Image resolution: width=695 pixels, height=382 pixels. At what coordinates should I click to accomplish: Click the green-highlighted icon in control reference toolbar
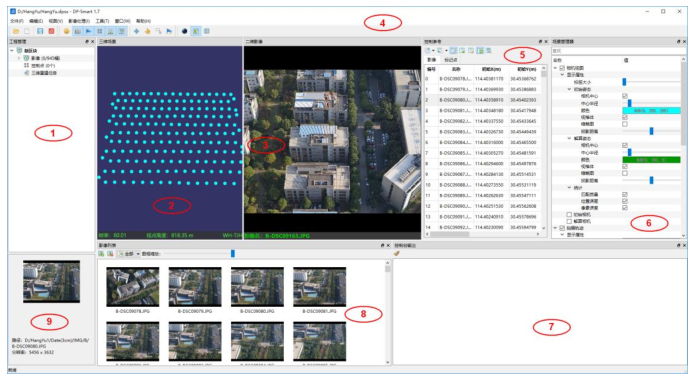point(480,51)
